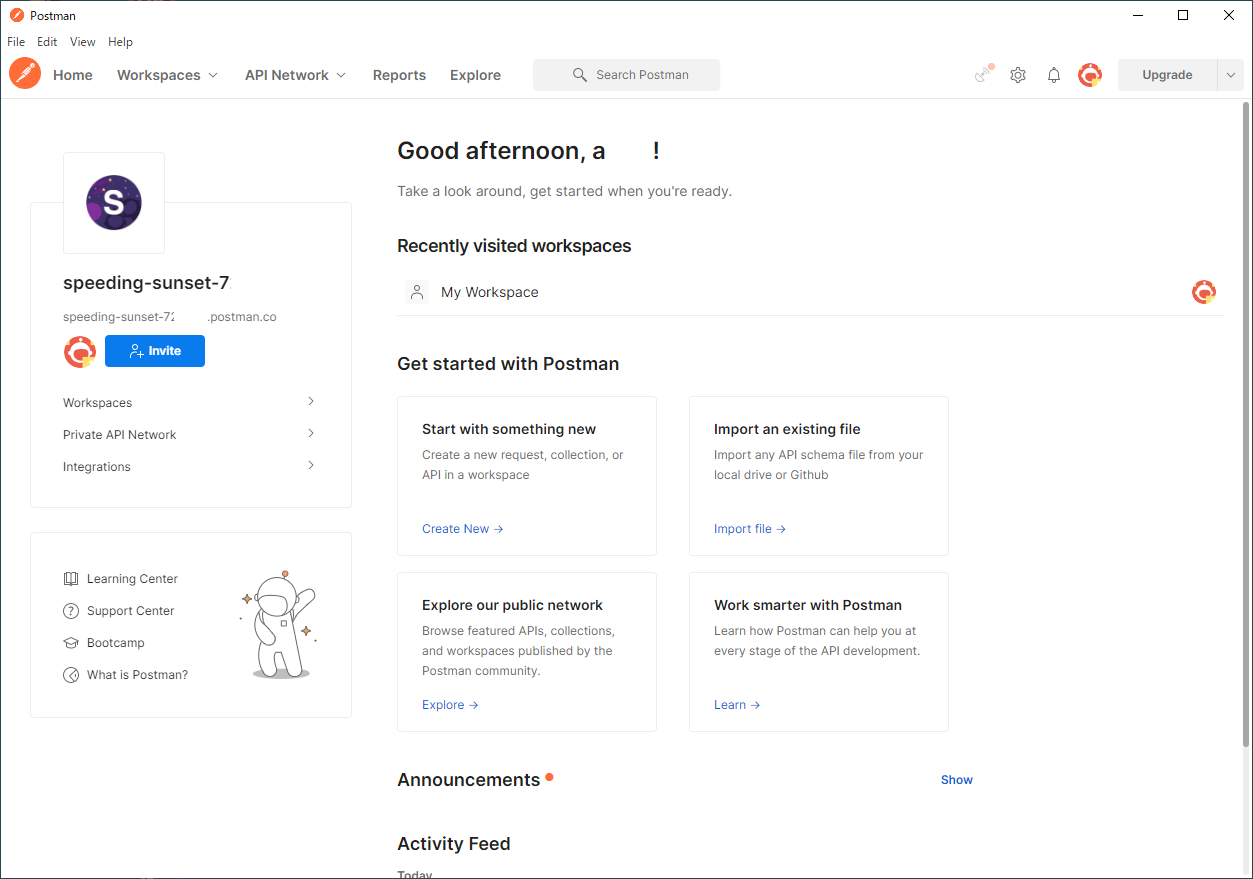Click the Explore link in the public network card
Viewport: 1253px width, 879px height.
(x=450, y=705)
